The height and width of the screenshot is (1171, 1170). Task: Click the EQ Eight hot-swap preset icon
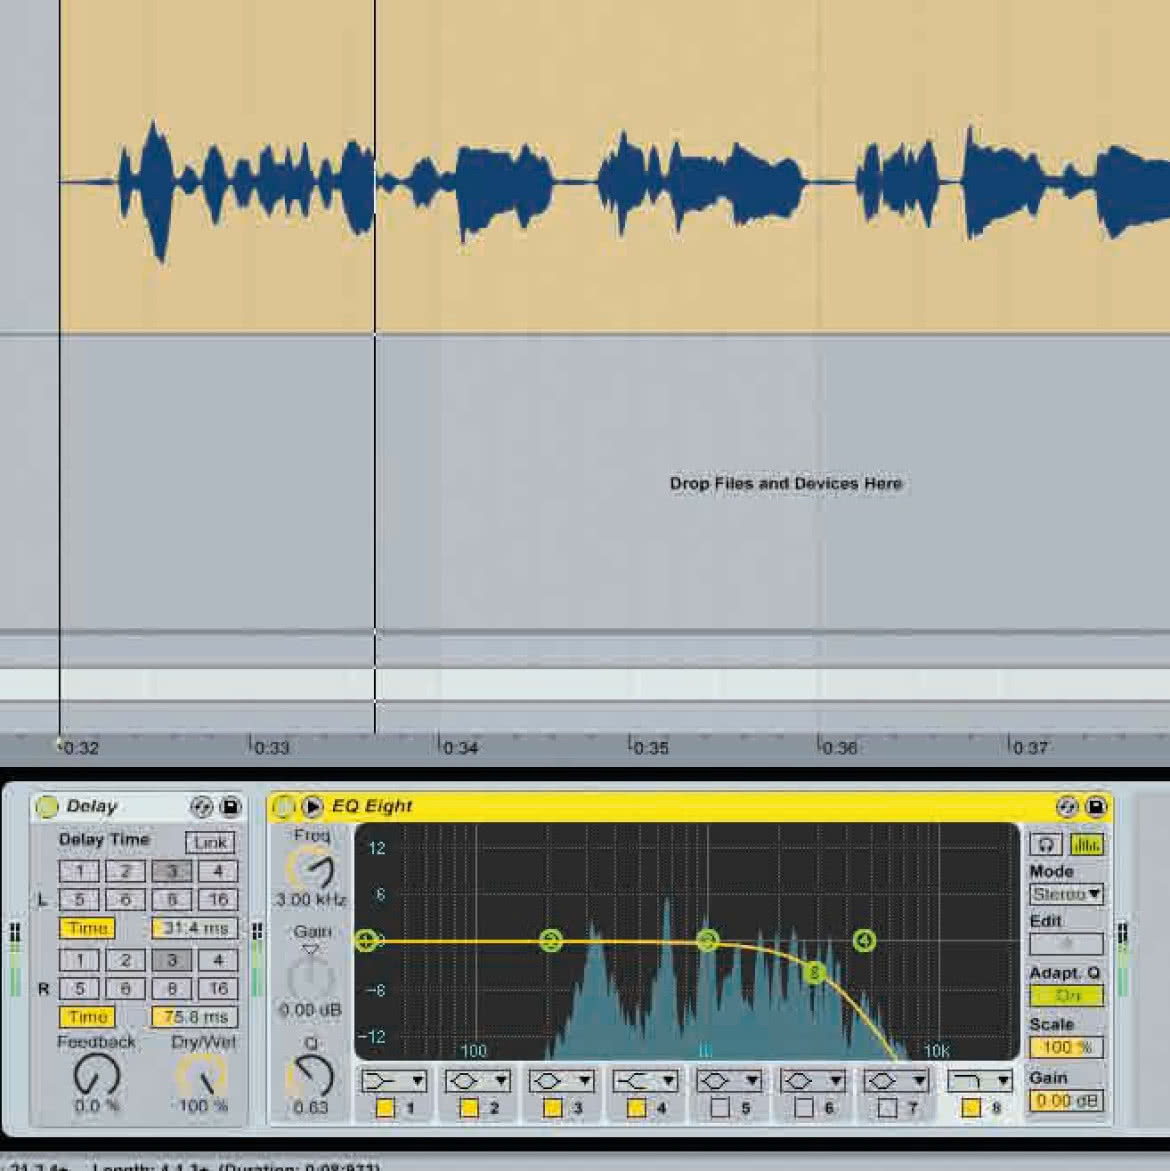[x=1067, y=807]
